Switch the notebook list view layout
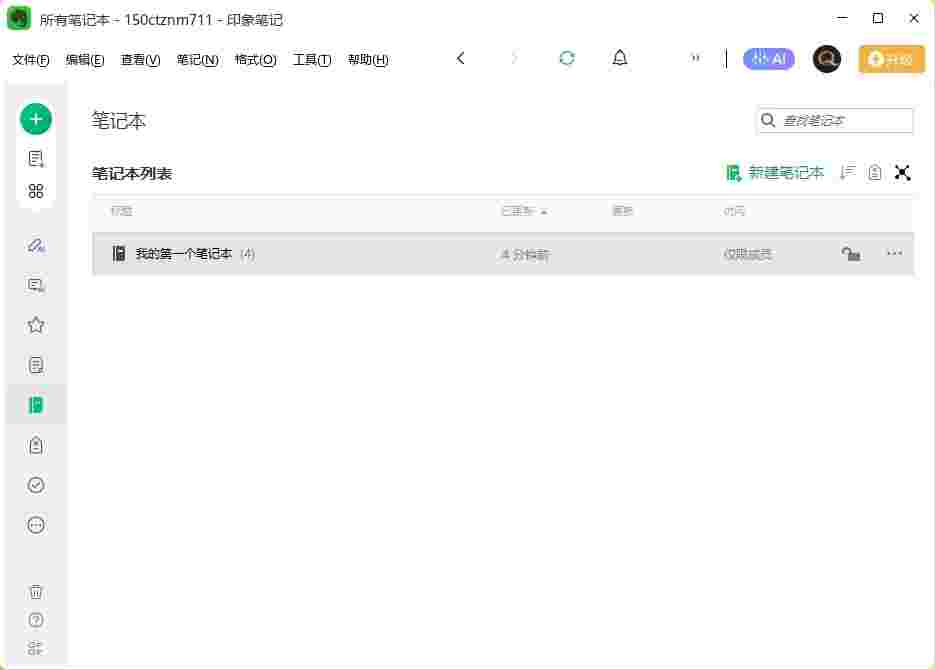 pos(875,172)
